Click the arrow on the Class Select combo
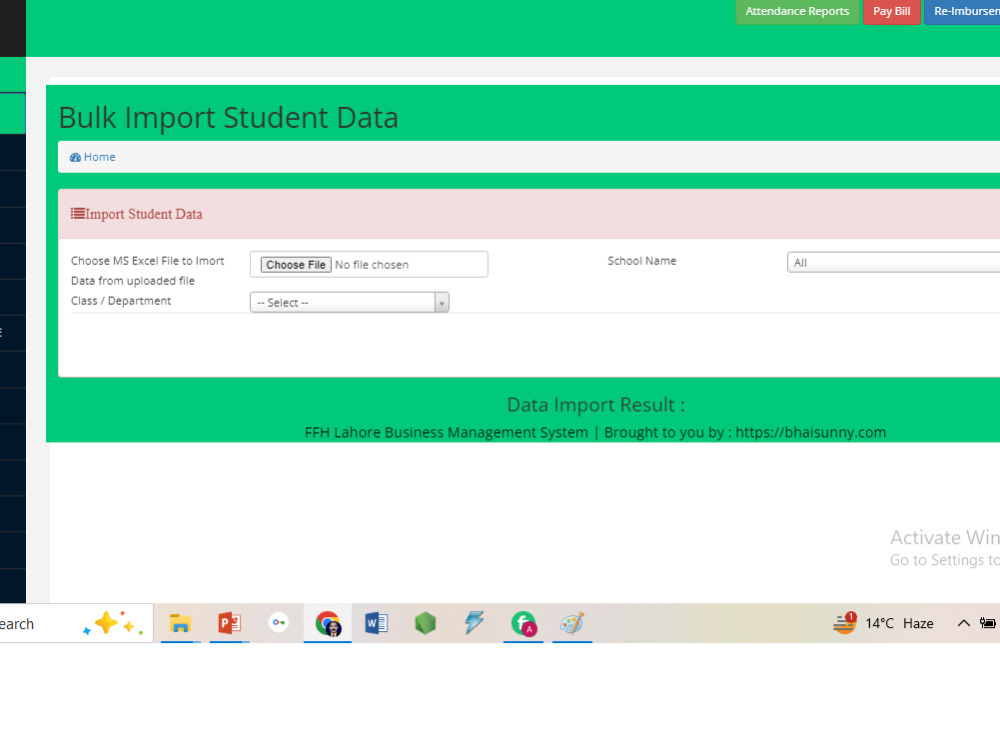 click(441, 303)
